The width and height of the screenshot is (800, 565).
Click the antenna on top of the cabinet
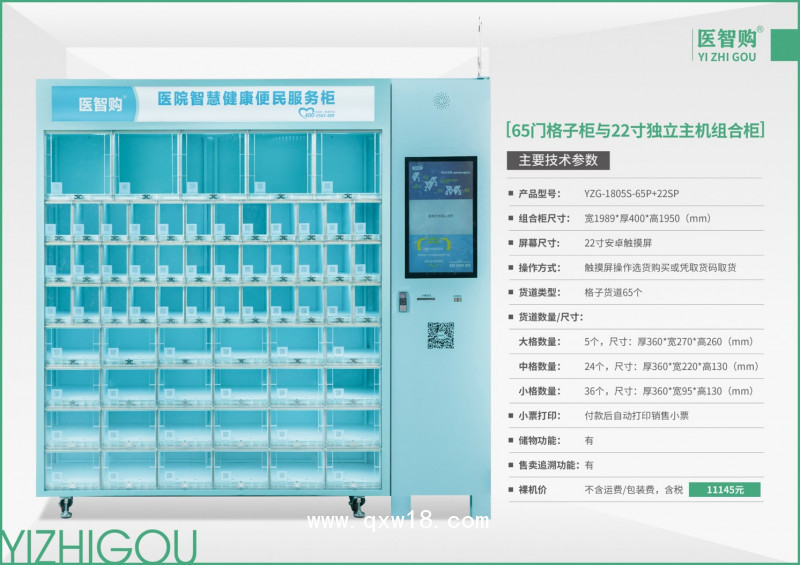tap(480, 47)
